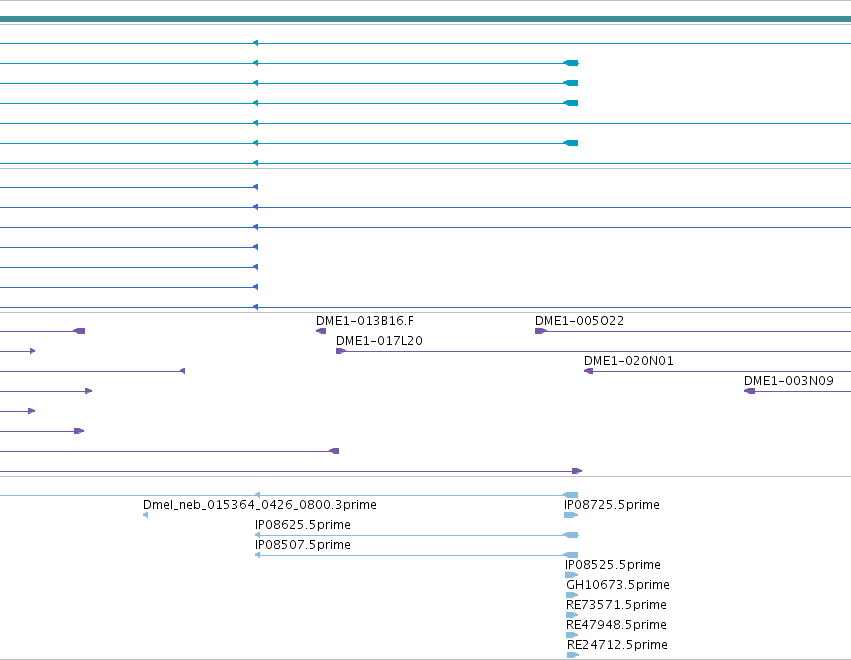The image size is (851, 660).
Task: Click the IP08525.5prime label
Action: click(613, 565)
